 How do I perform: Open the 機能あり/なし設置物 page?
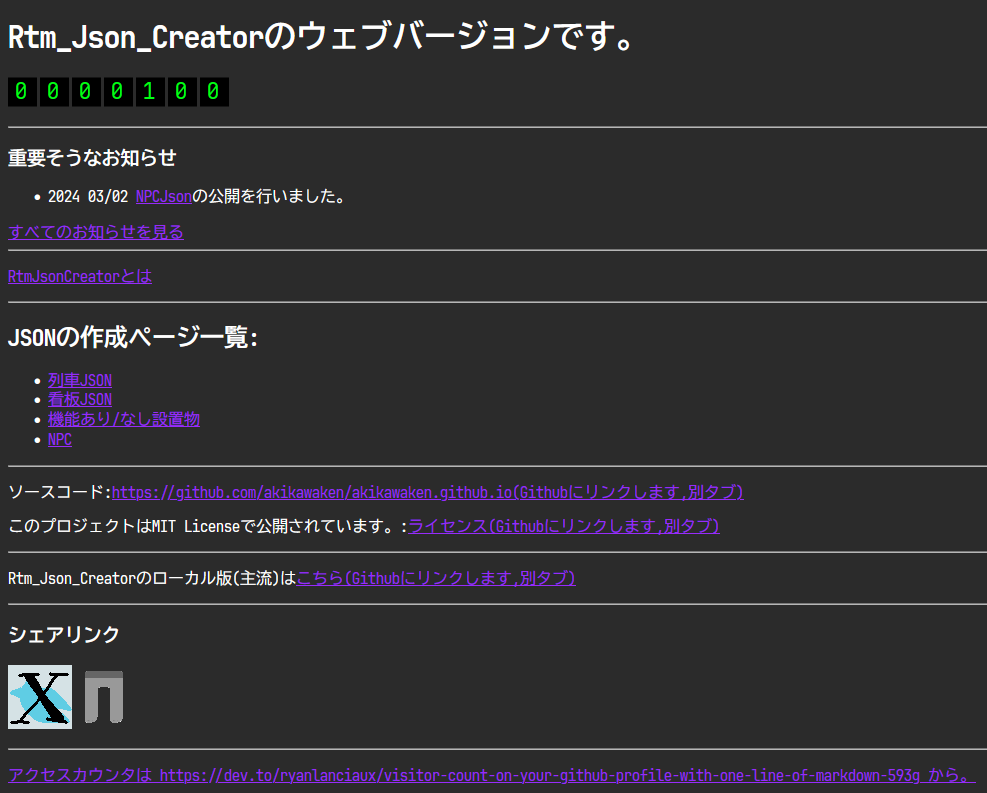click(x=123, y=419)
